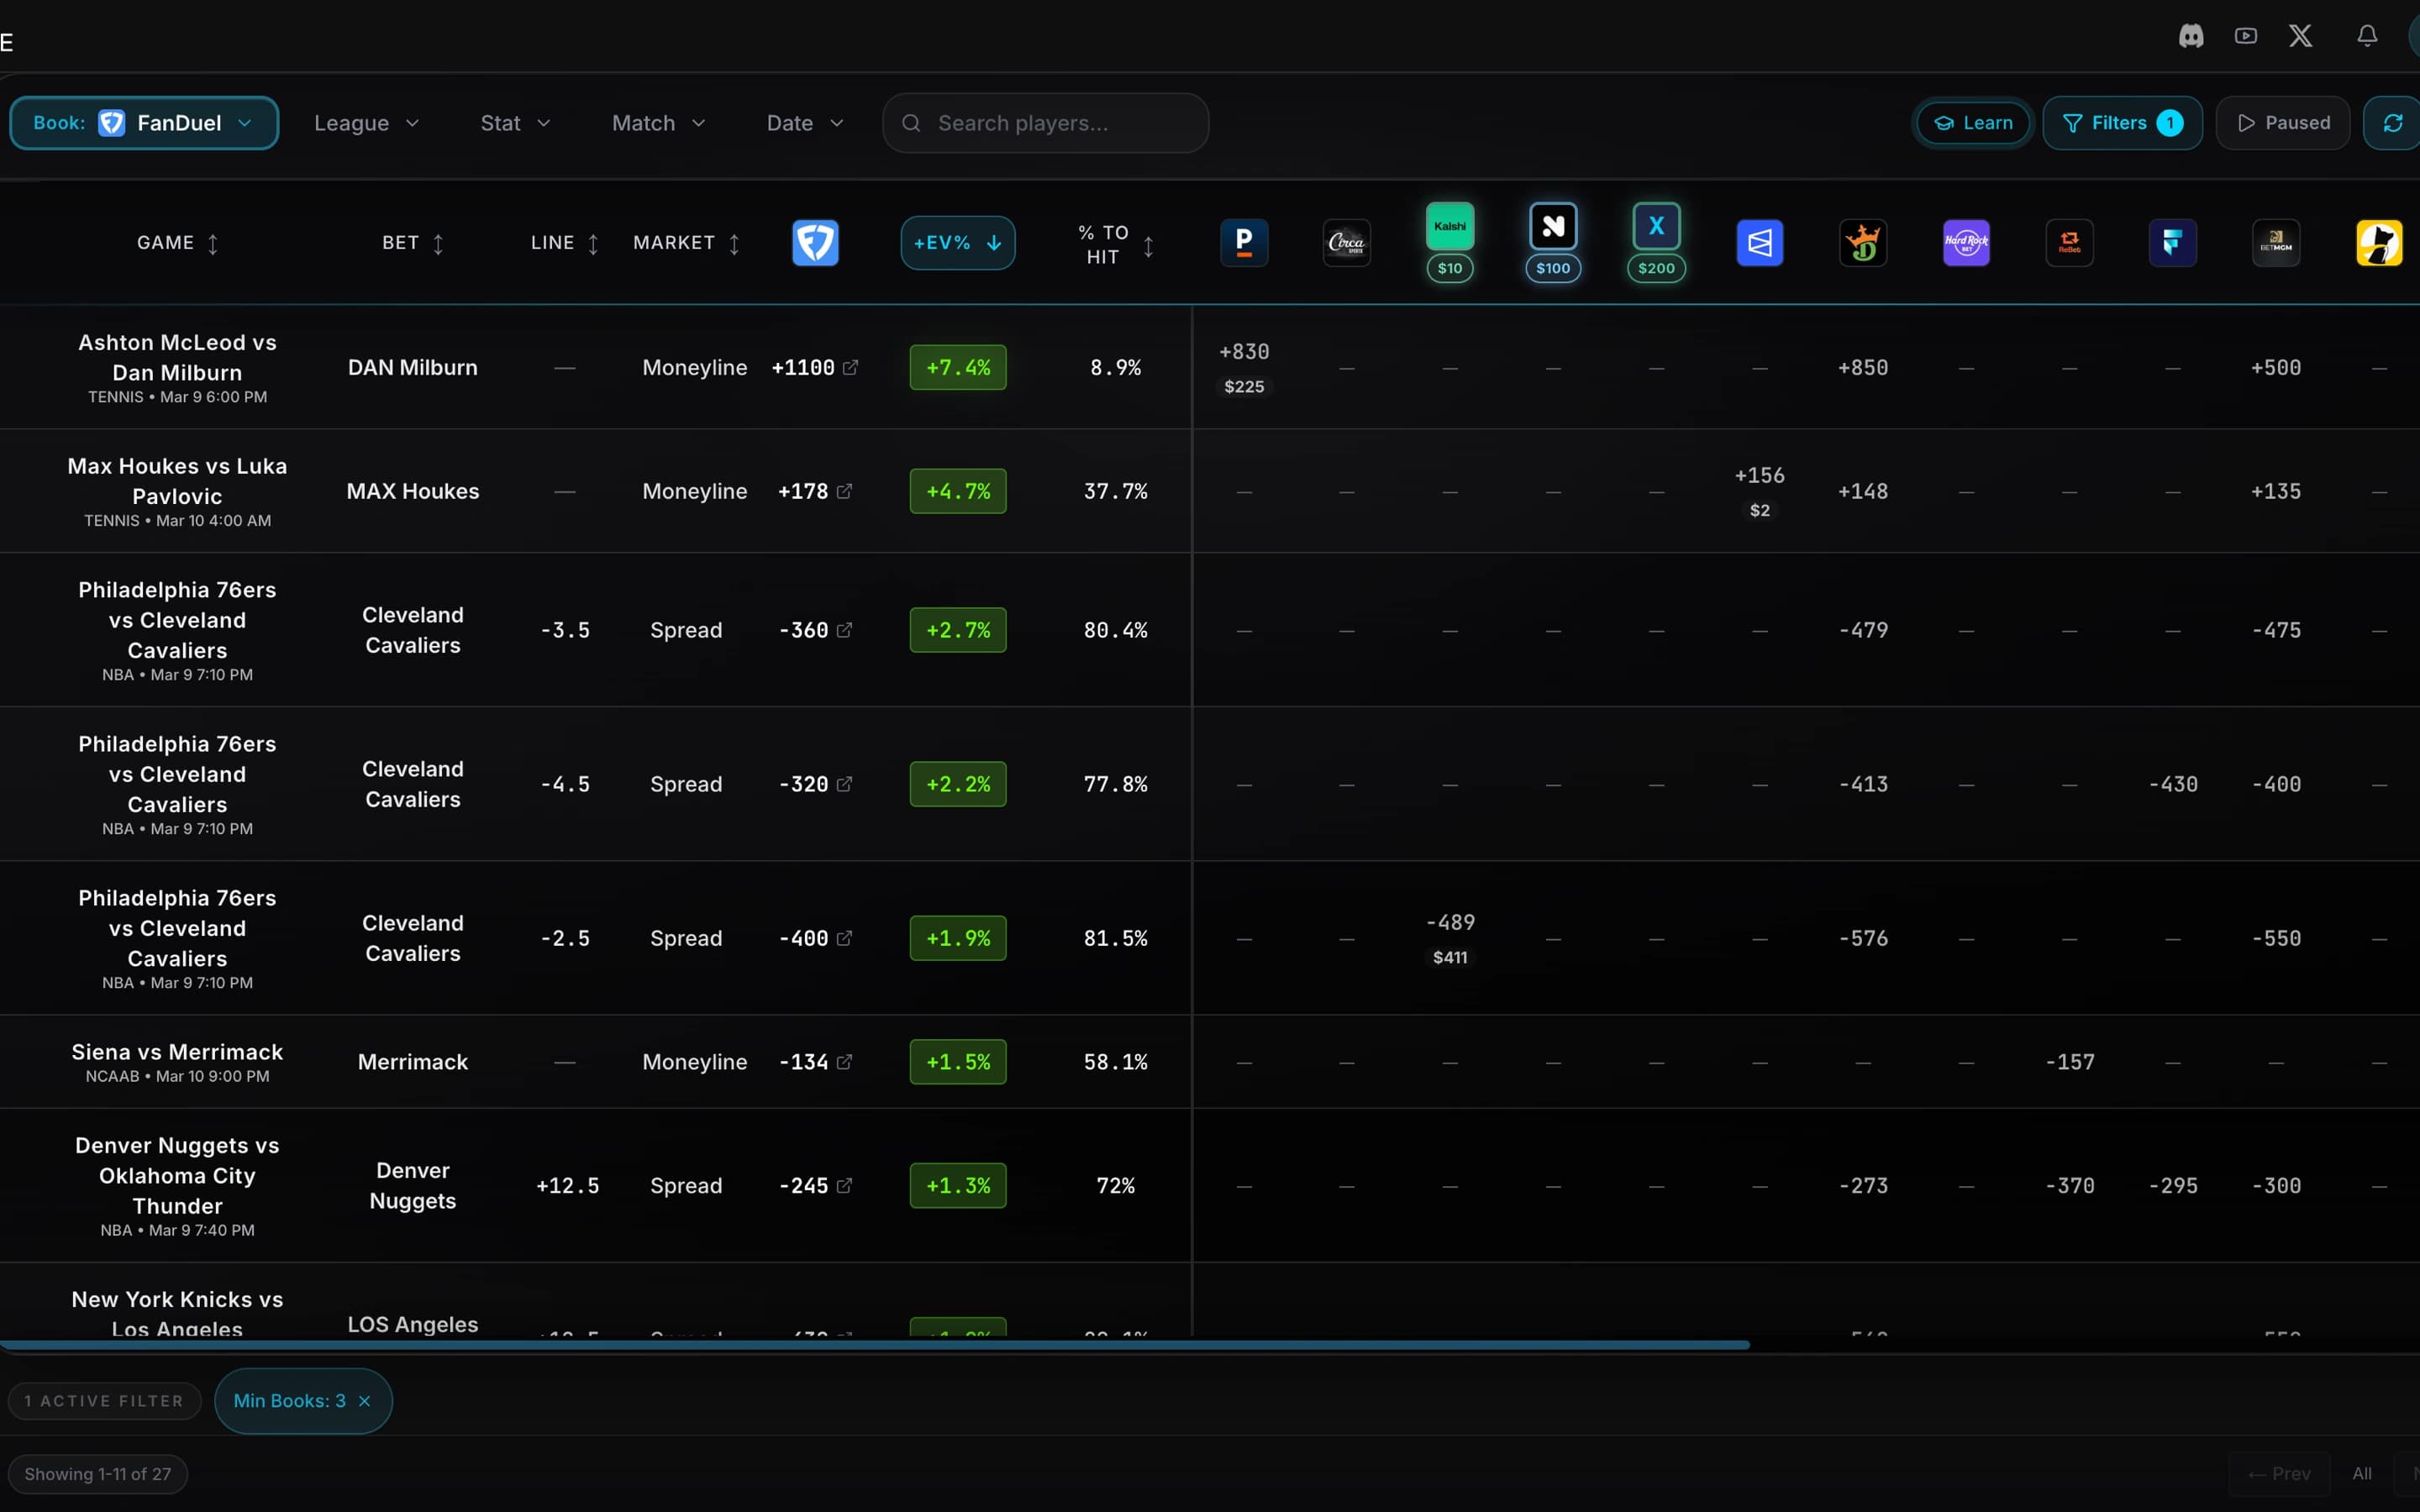This screenshot has width=2420, height=1512.
Task: Select the Circa Sports column icon
Action: point(1345,242)
